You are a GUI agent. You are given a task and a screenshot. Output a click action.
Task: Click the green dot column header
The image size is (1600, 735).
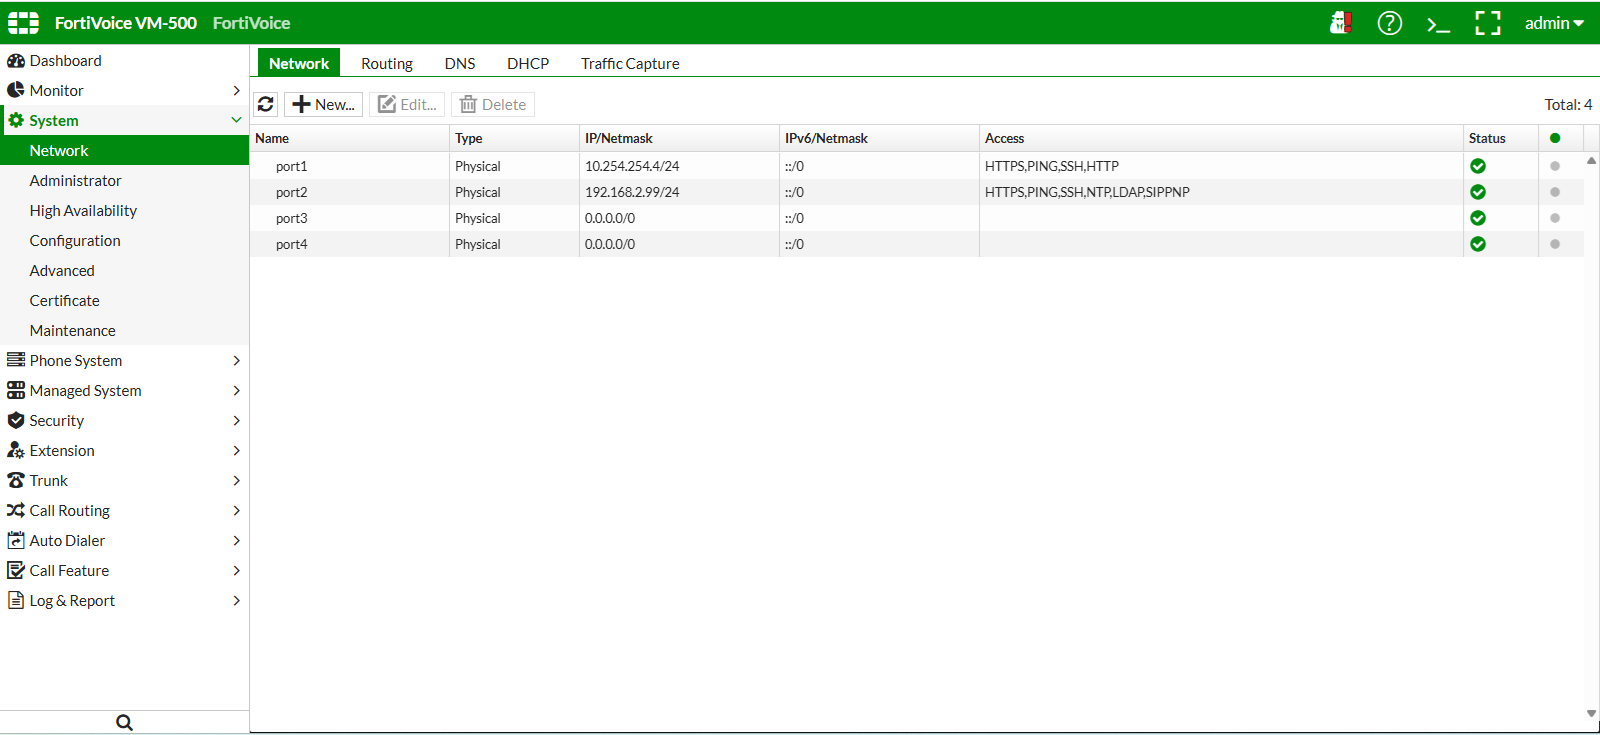pyautogui.click(x=1555, y=138)
